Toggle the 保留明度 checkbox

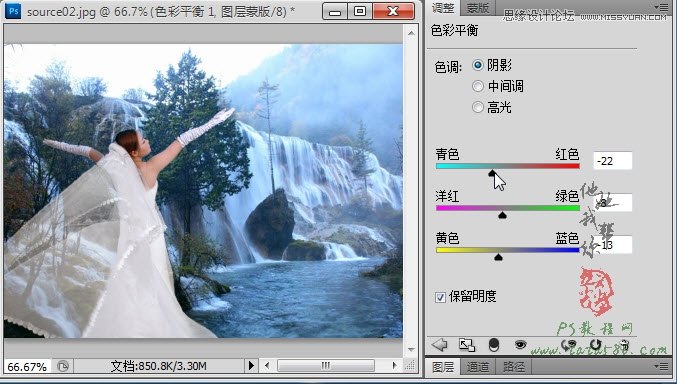(440, 297)
